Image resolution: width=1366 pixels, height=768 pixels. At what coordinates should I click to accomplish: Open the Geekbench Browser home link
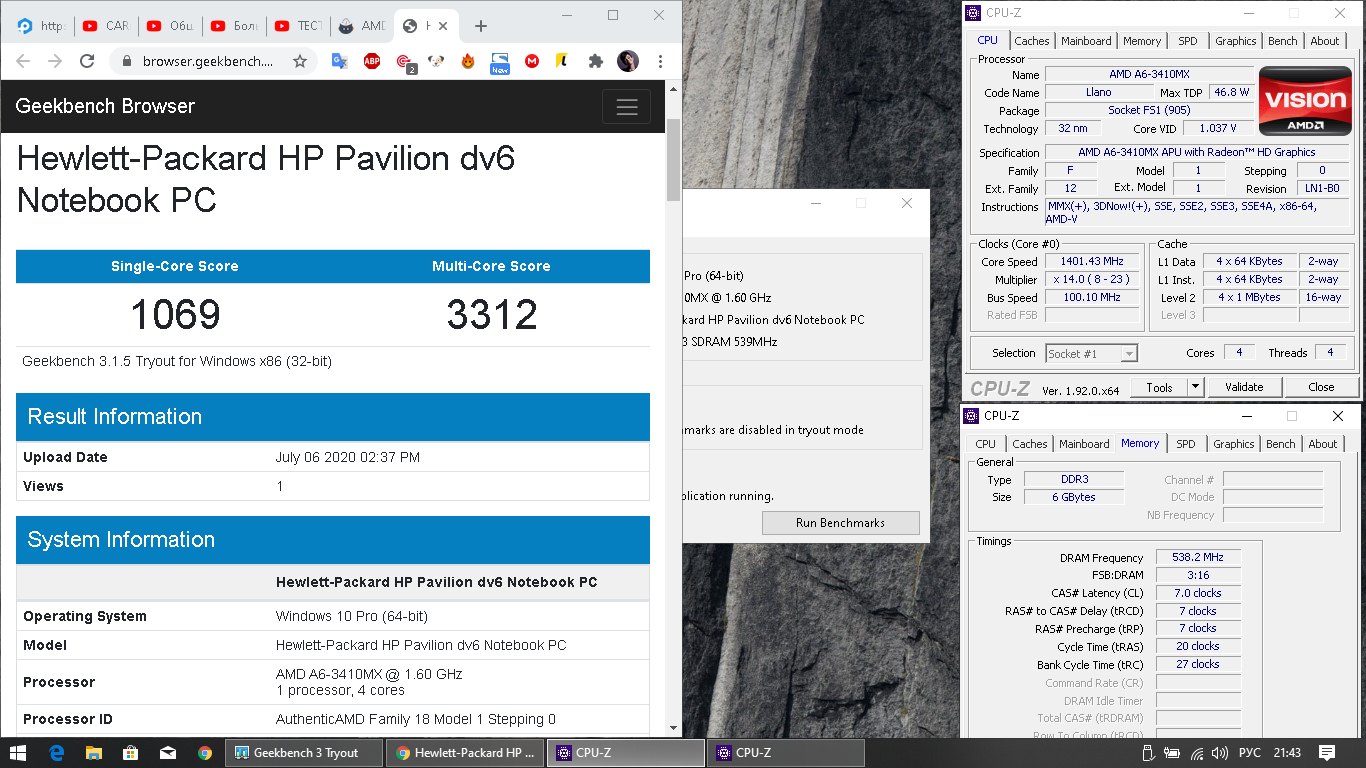[x=105, y=106]
